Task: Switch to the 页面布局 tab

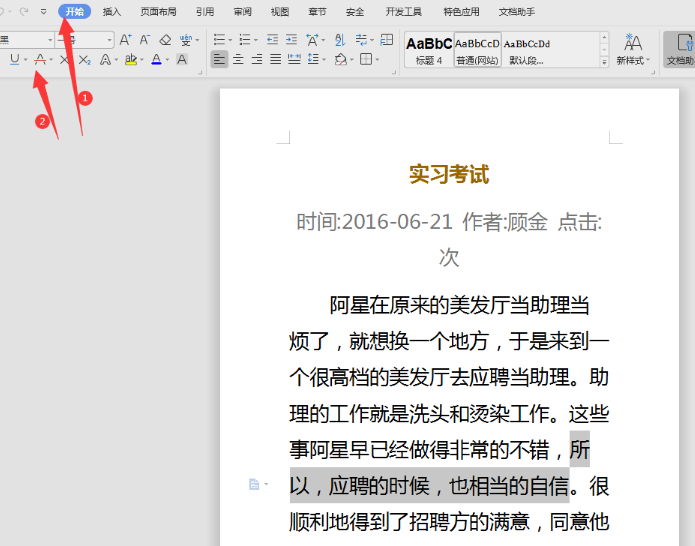Action: [x=158, y=12]
